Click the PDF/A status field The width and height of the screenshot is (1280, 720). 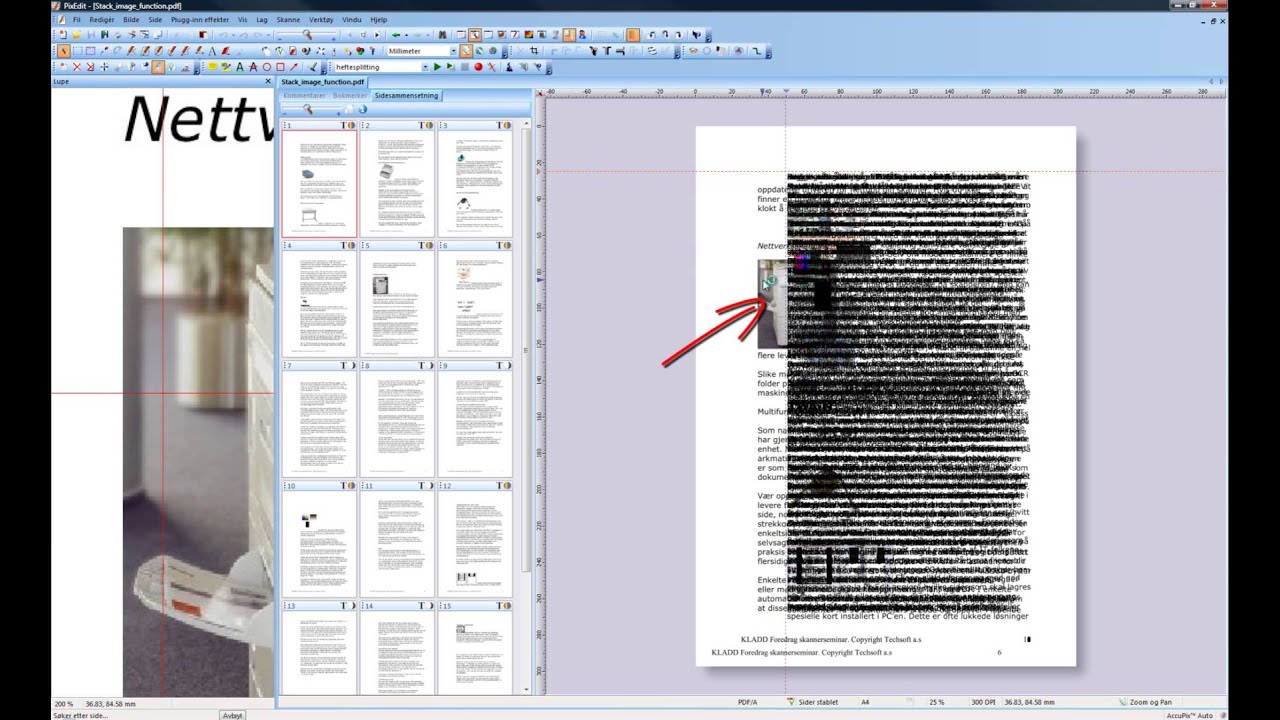[747, 703]
